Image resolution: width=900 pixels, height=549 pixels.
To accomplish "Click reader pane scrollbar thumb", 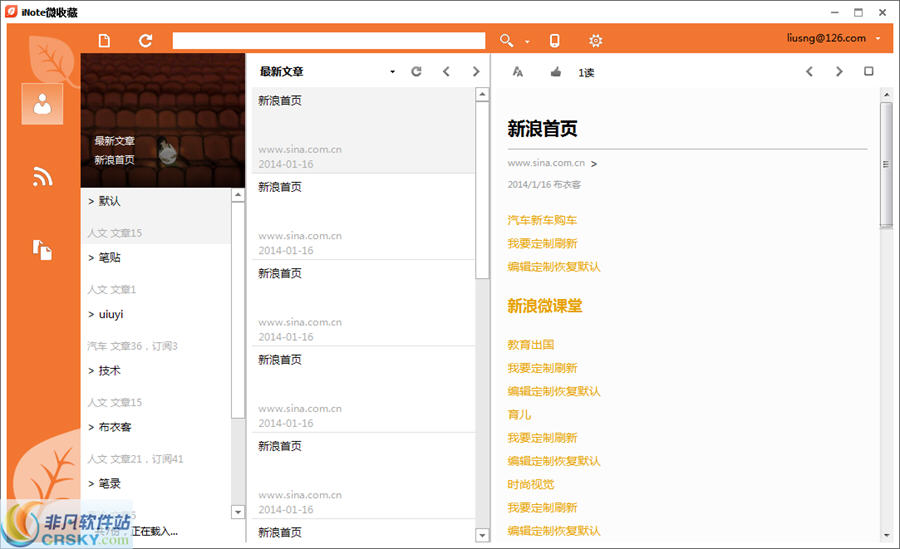I will click(886, 165).
